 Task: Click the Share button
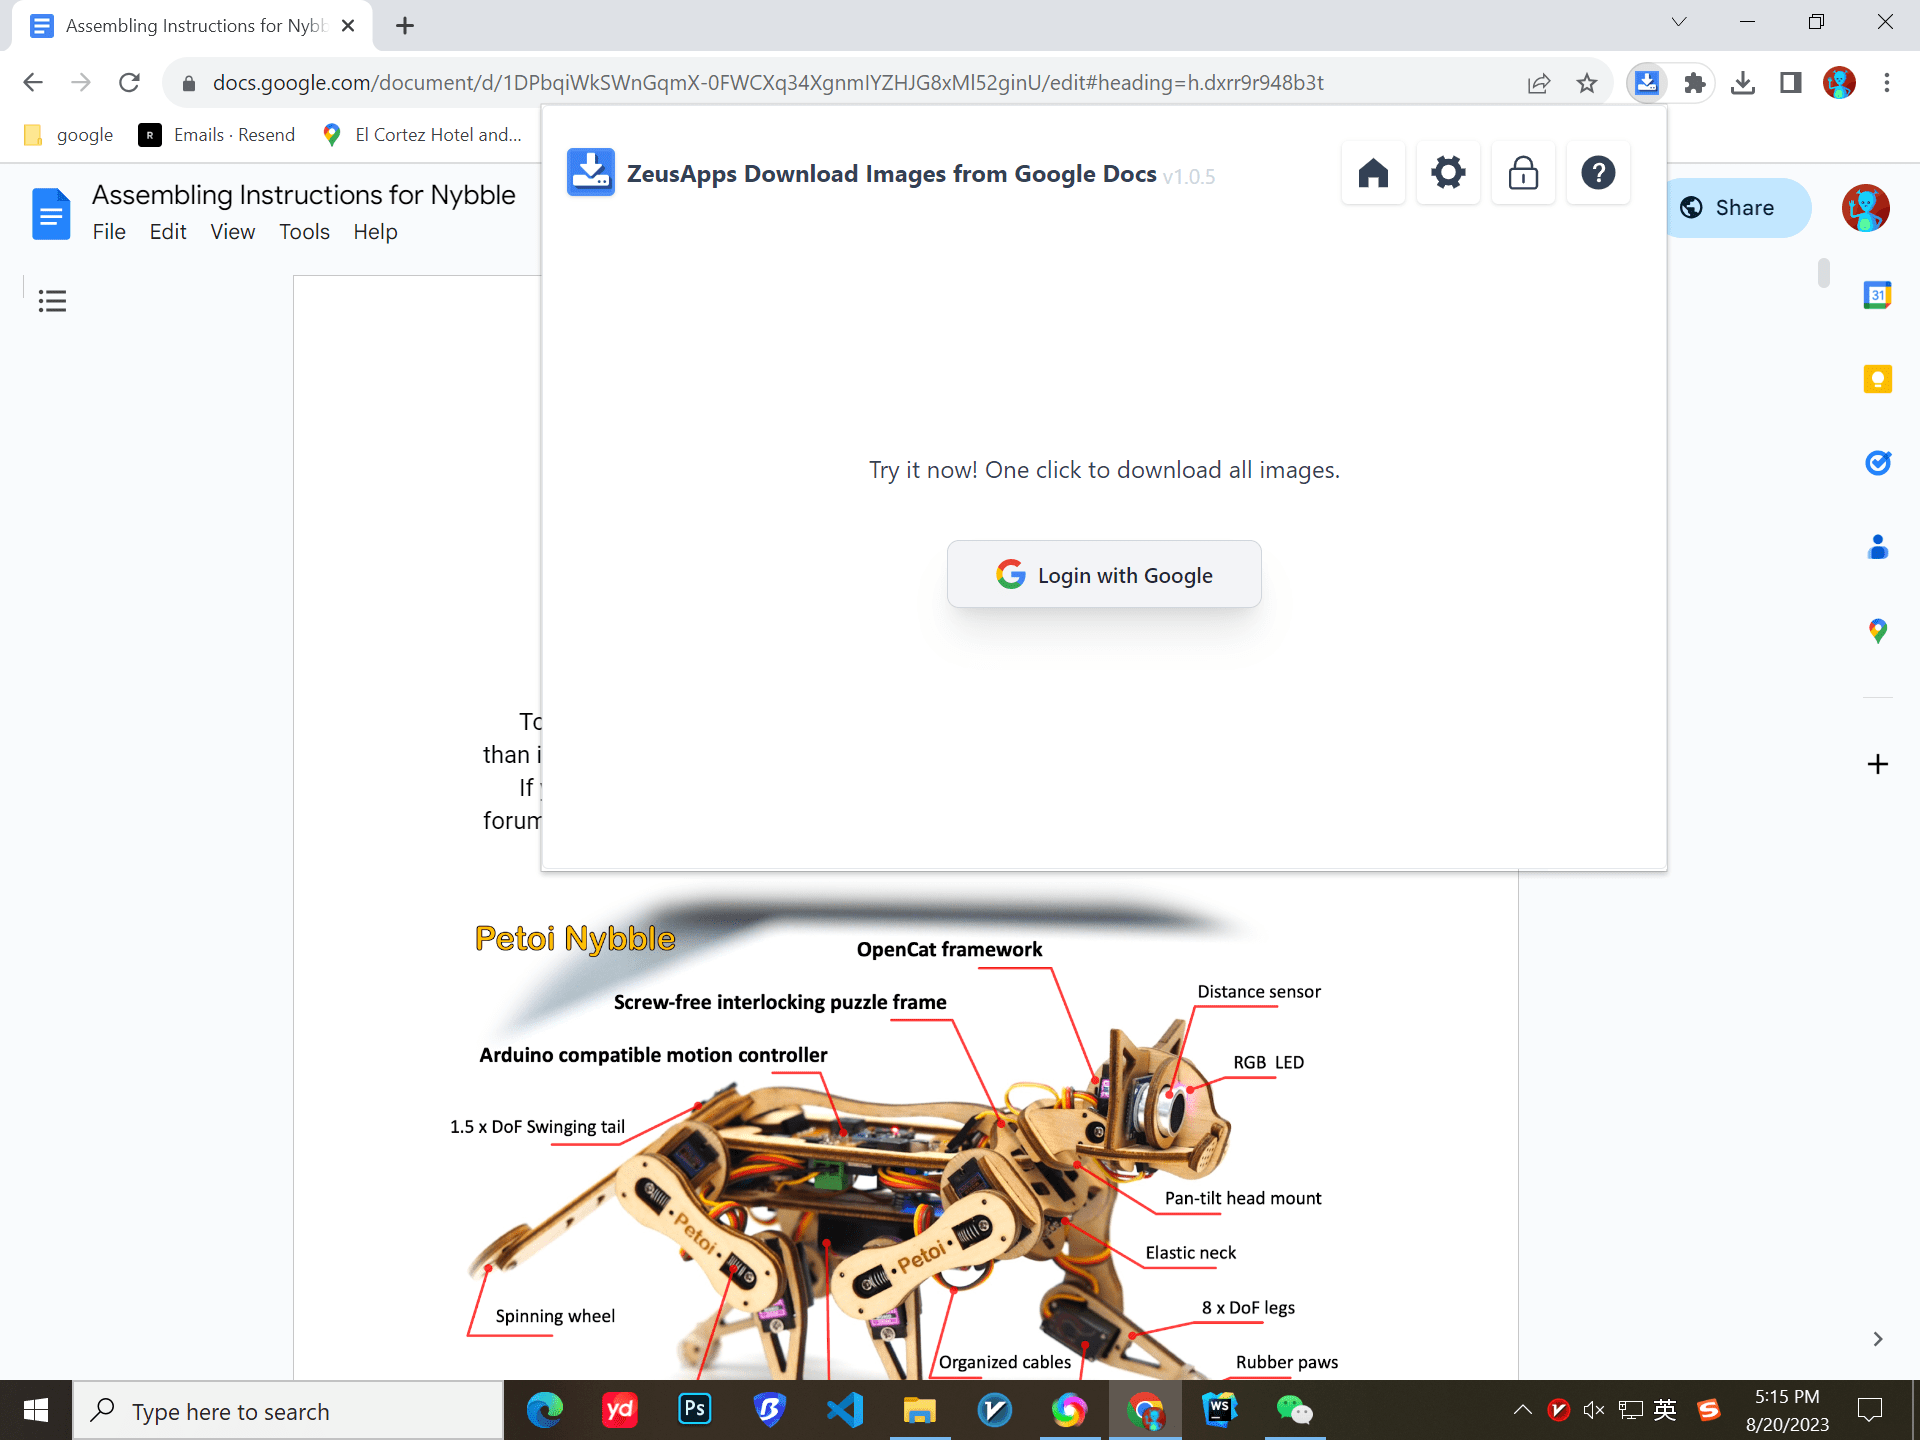pos(1738,208)
